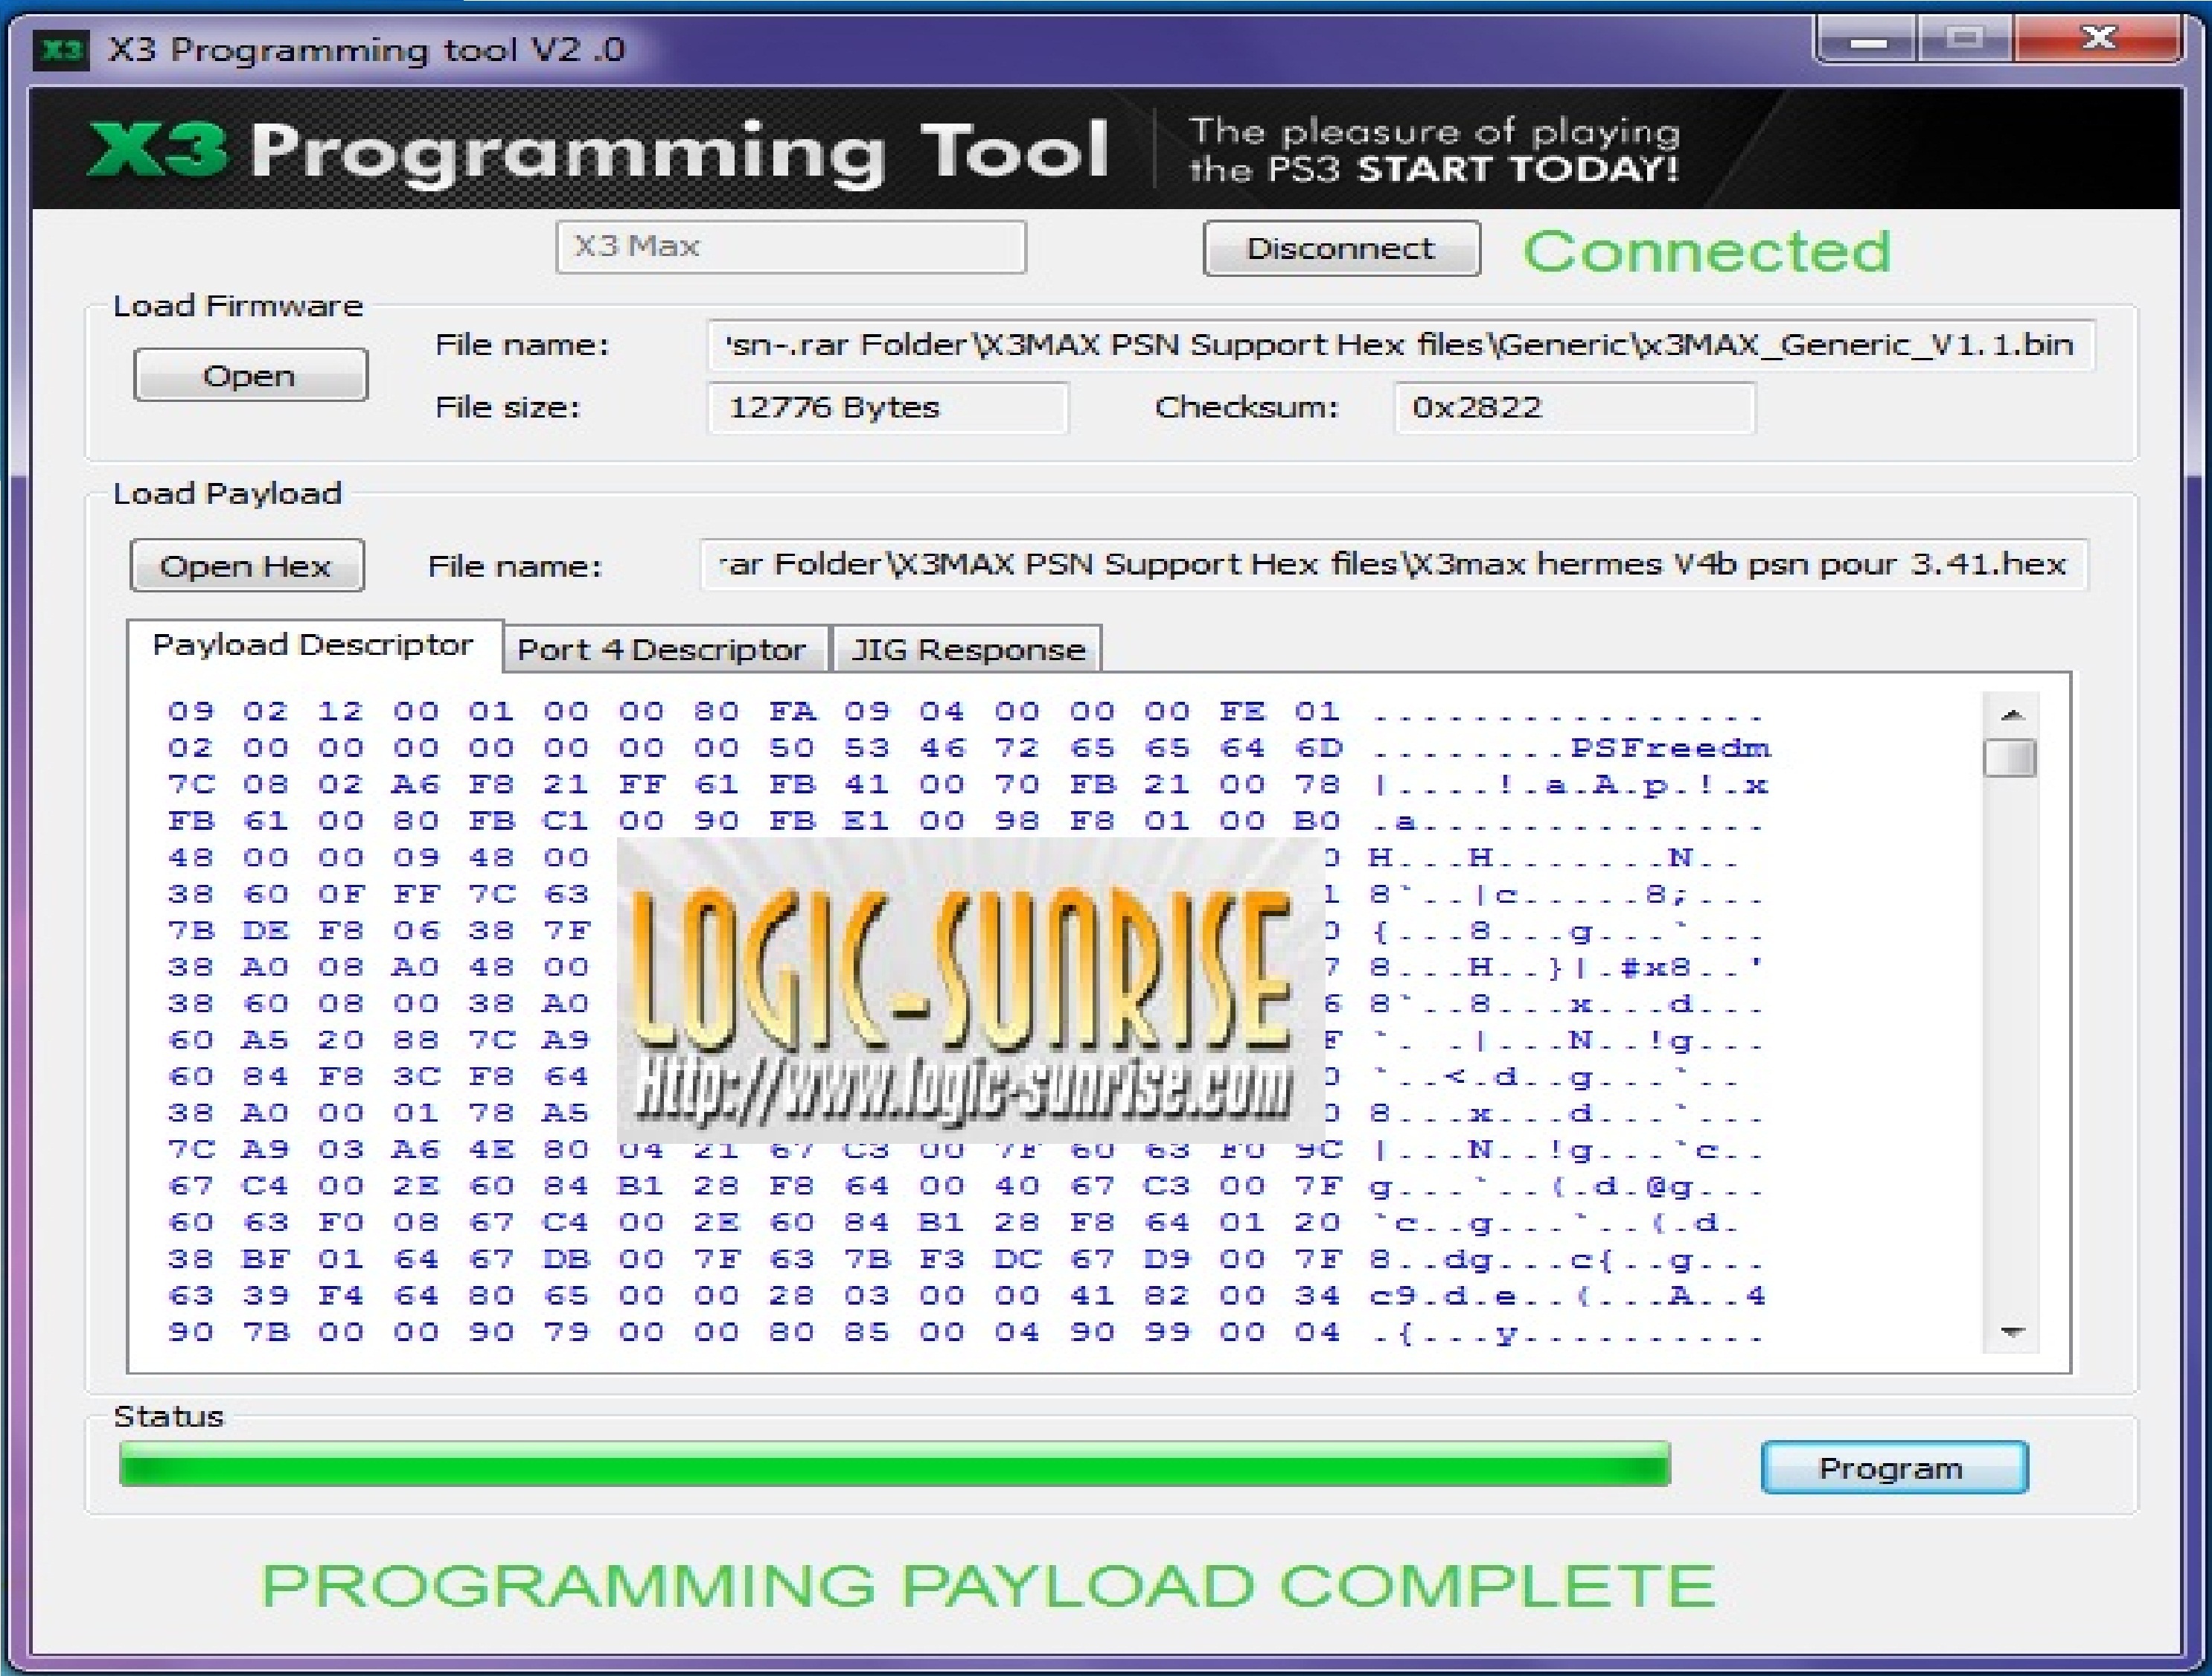Click the File size label

[x=508, y=408]
